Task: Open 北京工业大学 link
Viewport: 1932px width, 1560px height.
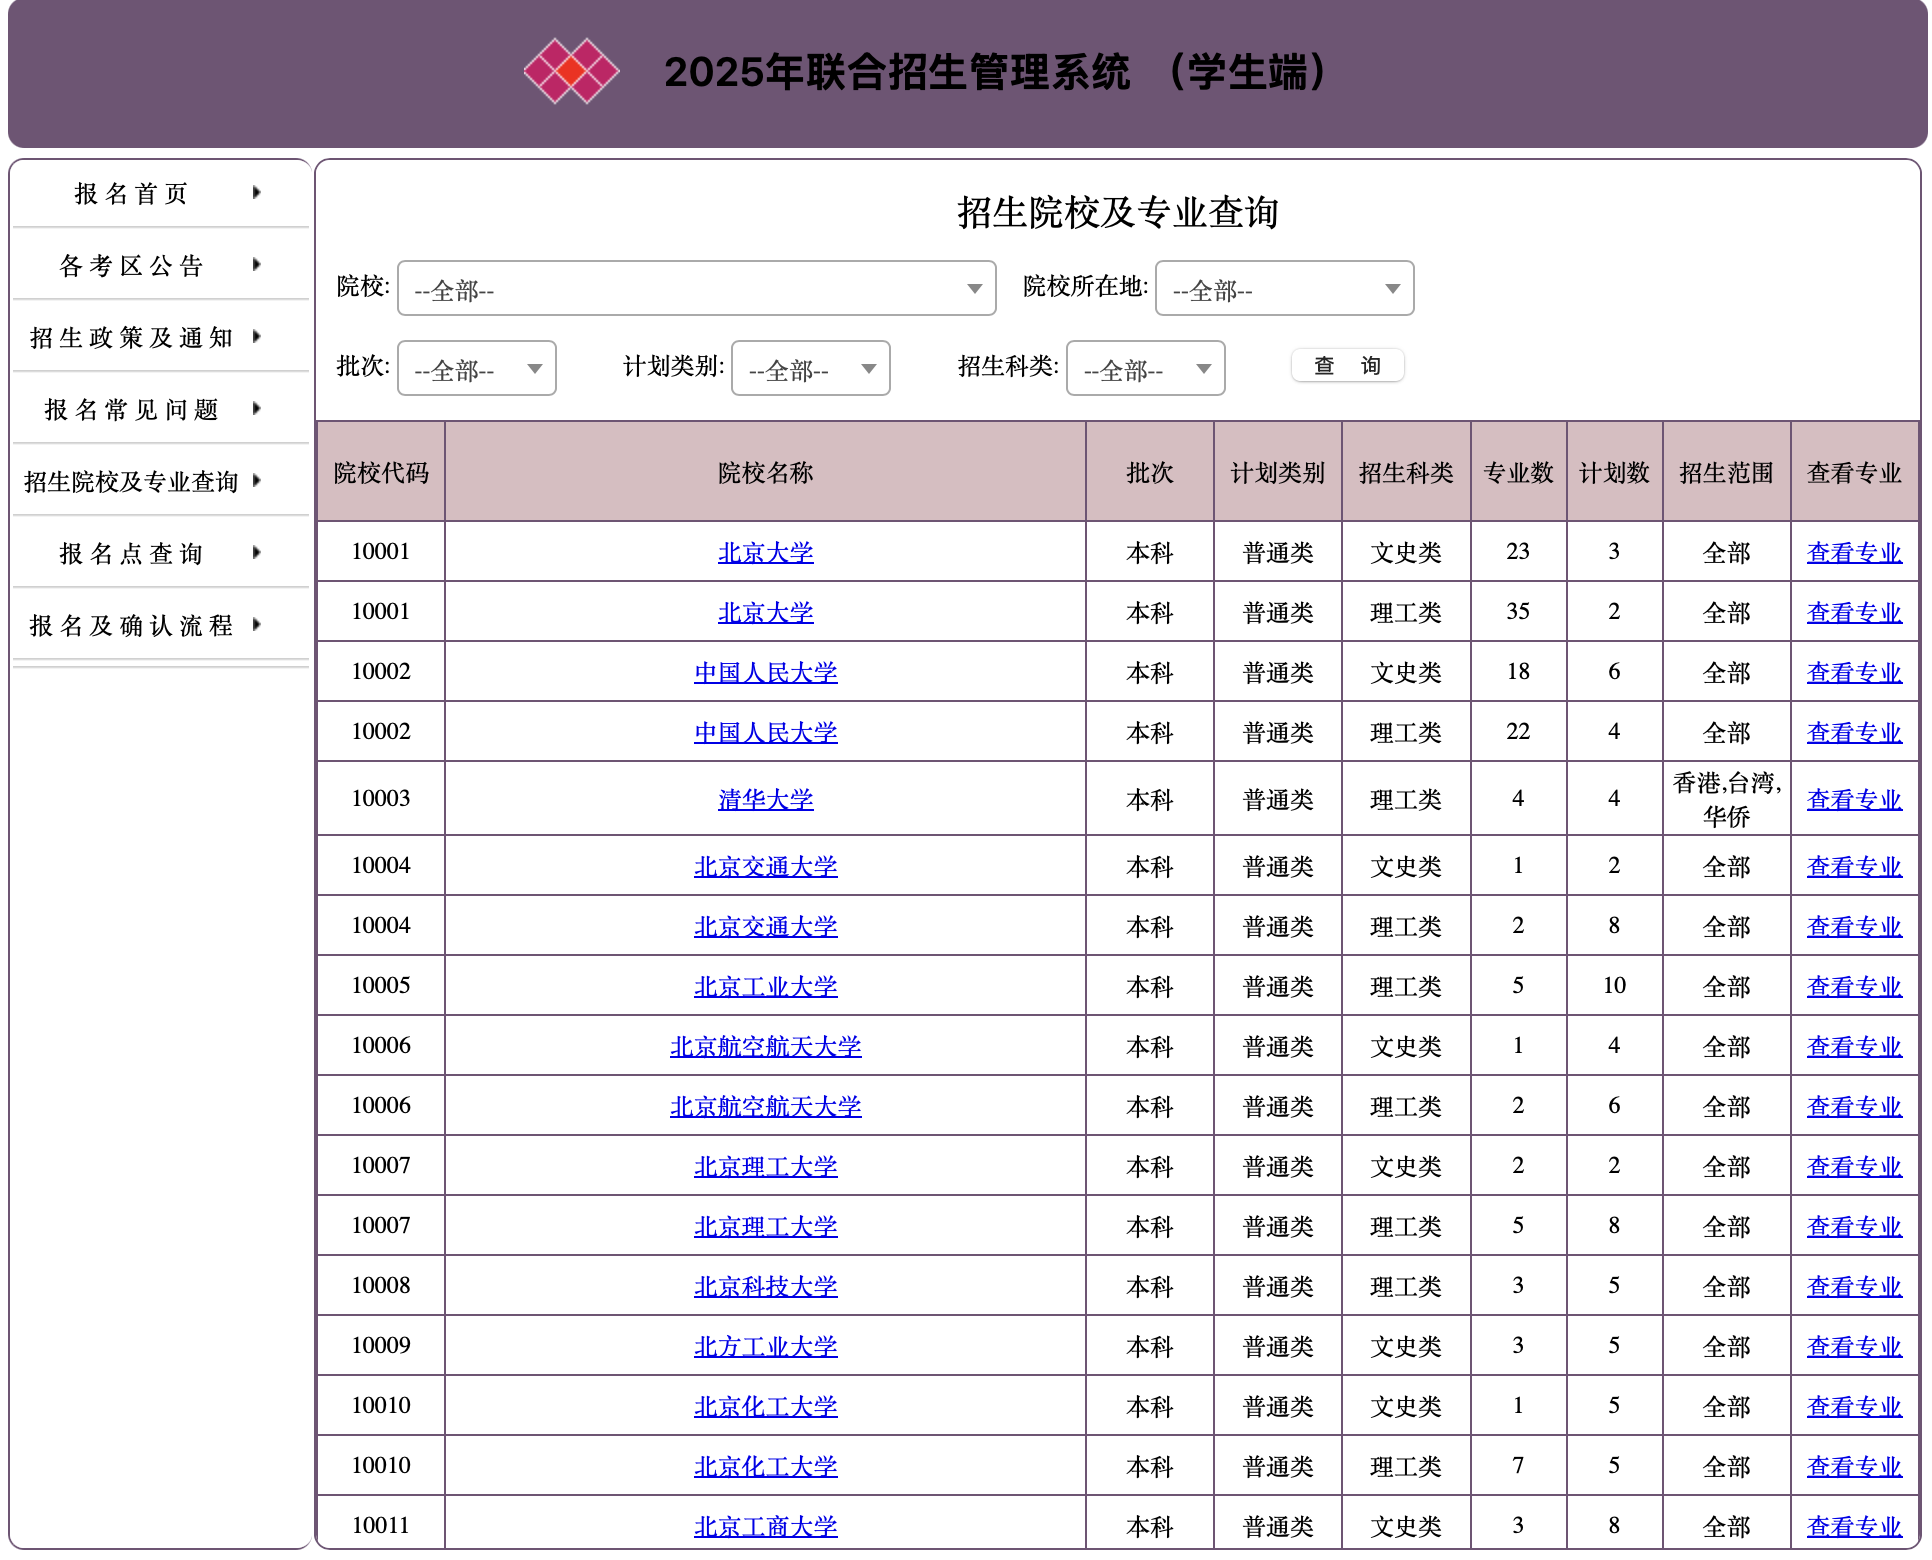Action: 766,986
